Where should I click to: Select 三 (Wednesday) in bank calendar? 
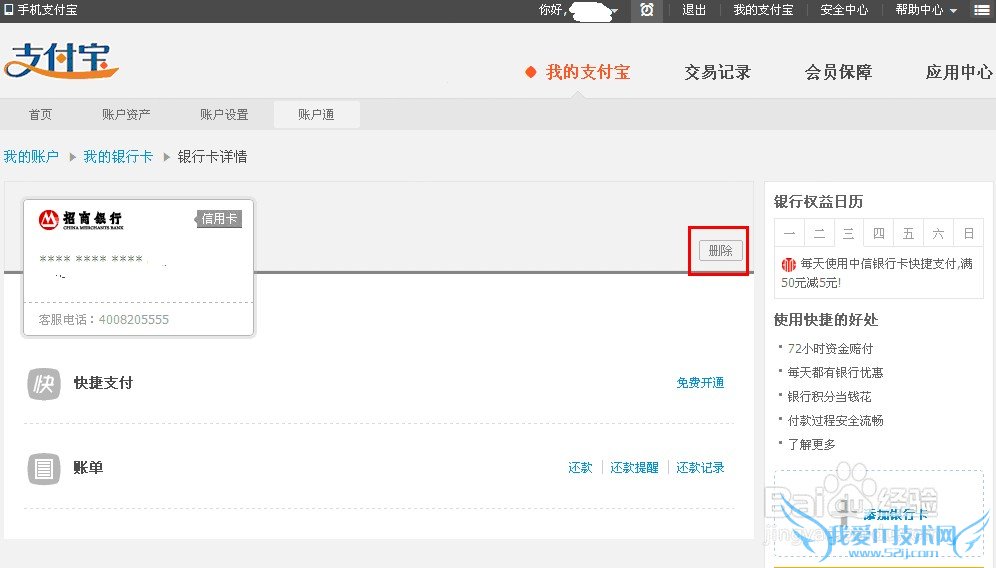(849, 233)
